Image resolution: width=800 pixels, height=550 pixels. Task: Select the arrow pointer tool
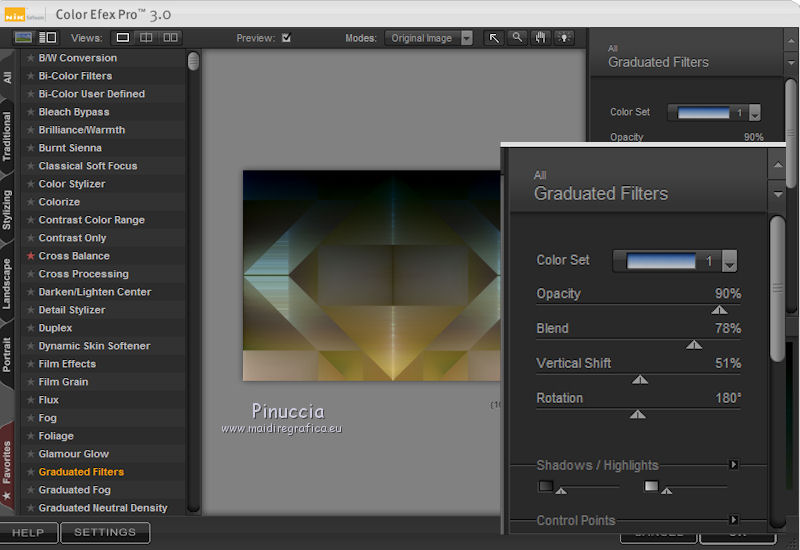[494, 38]
